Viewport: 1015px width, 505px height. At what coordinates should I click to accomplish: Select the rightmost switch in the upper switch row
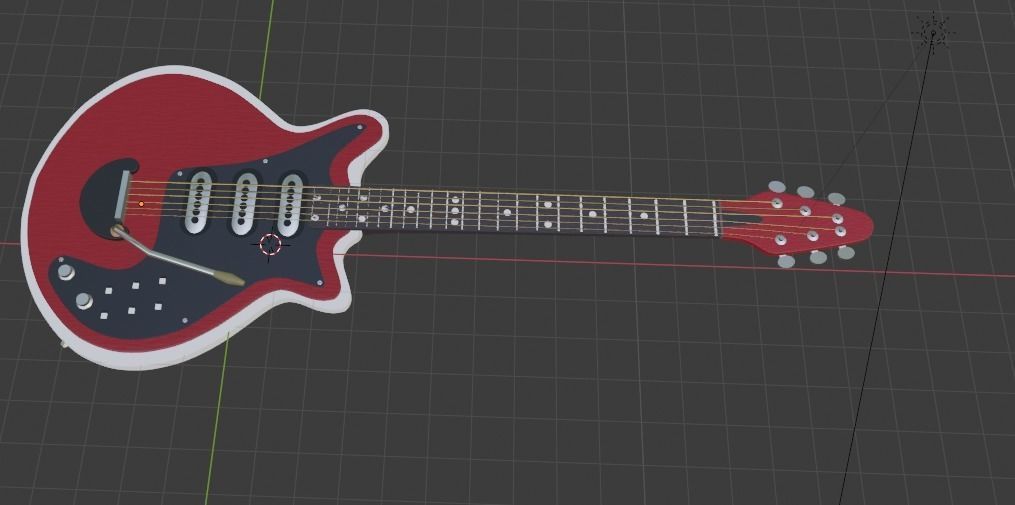(x=162, y=281)
